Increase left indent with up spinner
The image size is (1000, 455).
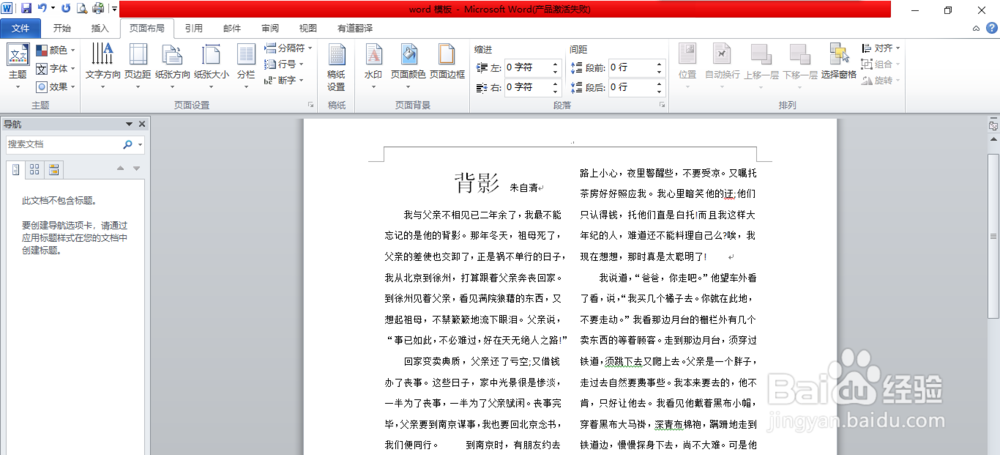coord(555,64)
